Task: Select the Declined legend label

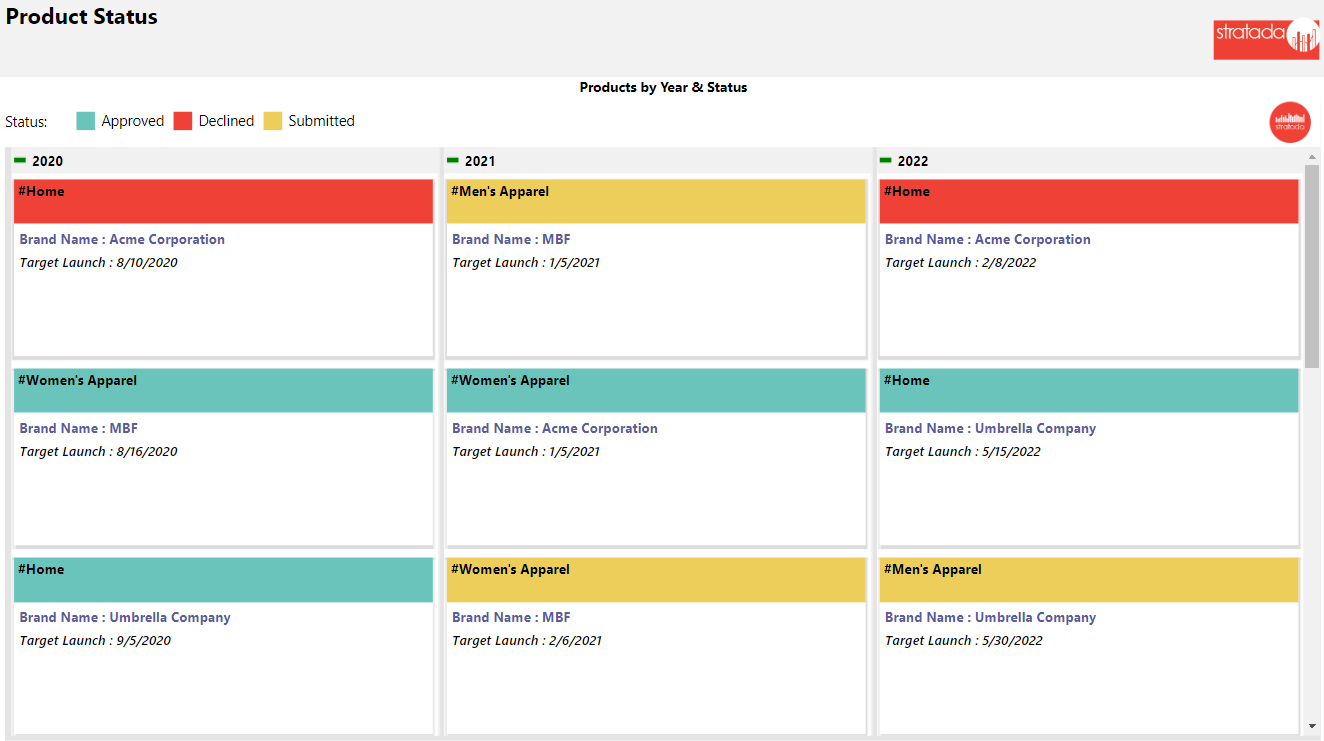Action: coord(227,121)
